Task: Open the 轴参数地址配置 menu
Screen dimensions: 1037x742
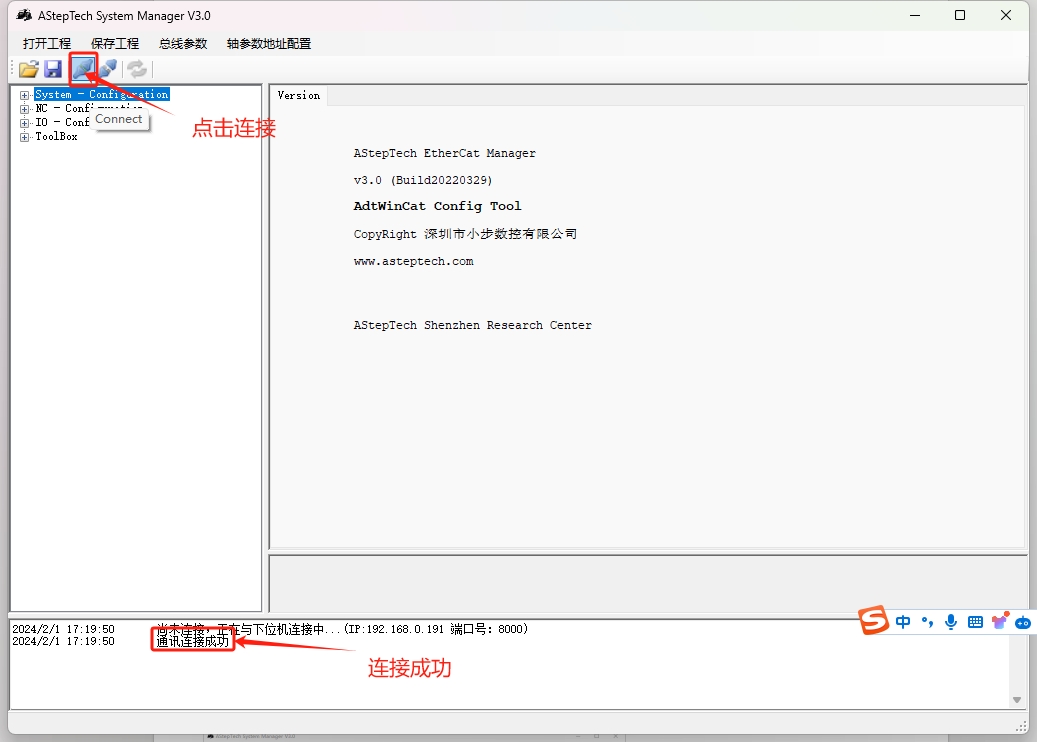Action: 269,44
